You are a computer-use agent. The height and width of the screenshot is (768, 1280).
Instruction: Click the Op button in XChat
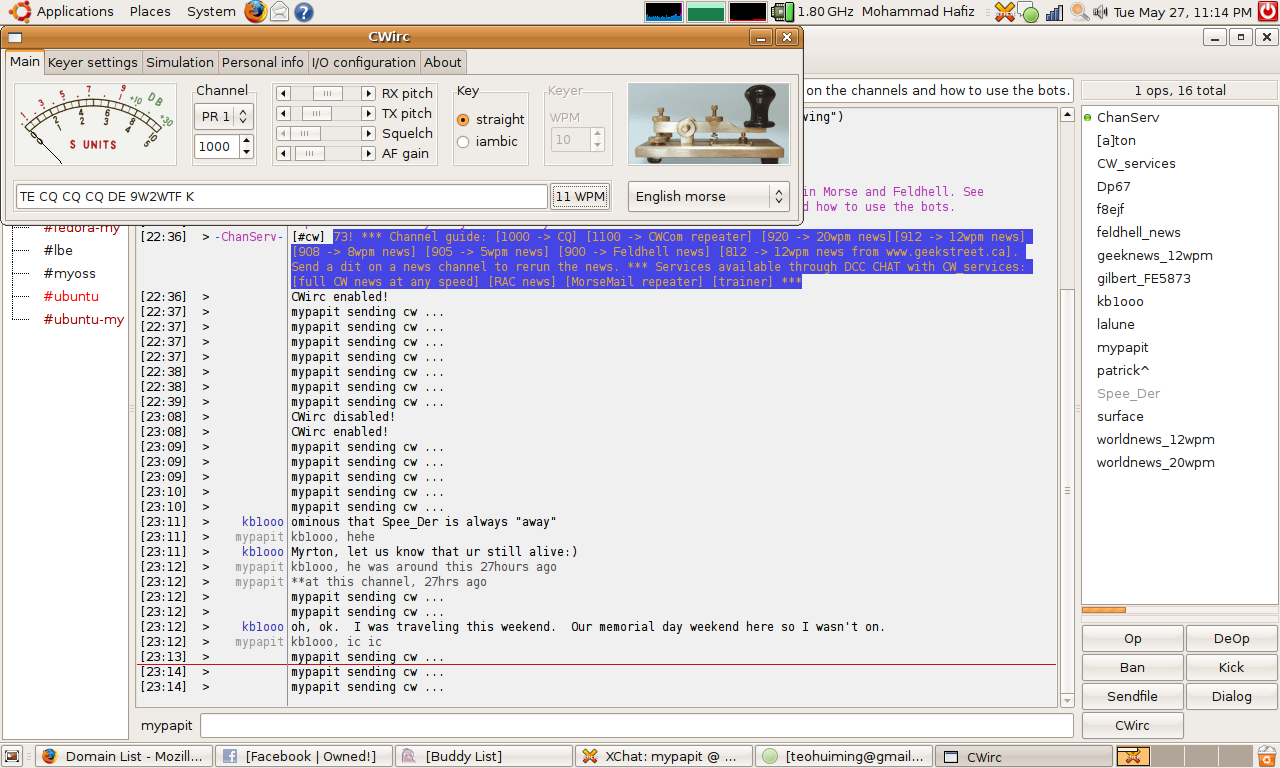[x=1133, y=638]
